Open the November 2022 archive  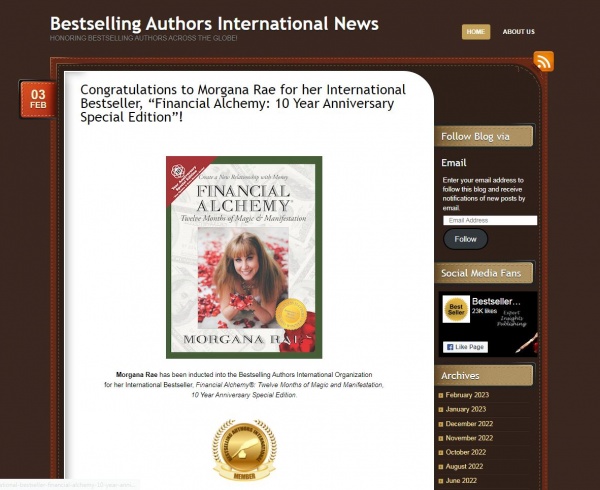tap(469, 438)
